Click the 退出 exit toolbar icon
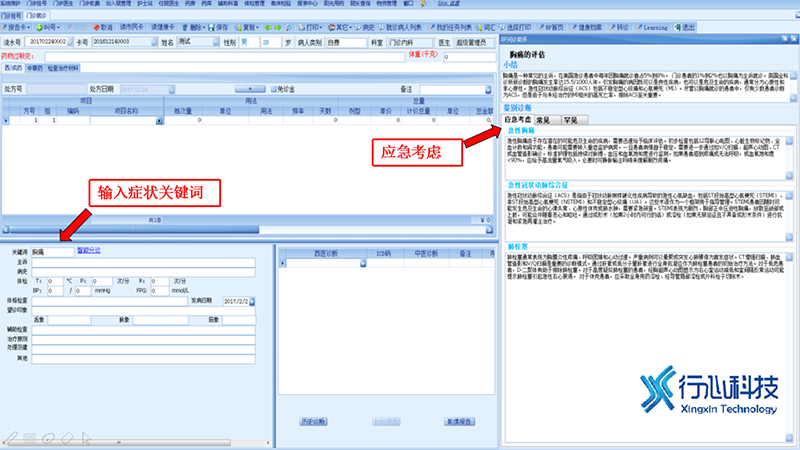This screenshot has width=800, height=450. pyautogui.click(x=685, y=28)
